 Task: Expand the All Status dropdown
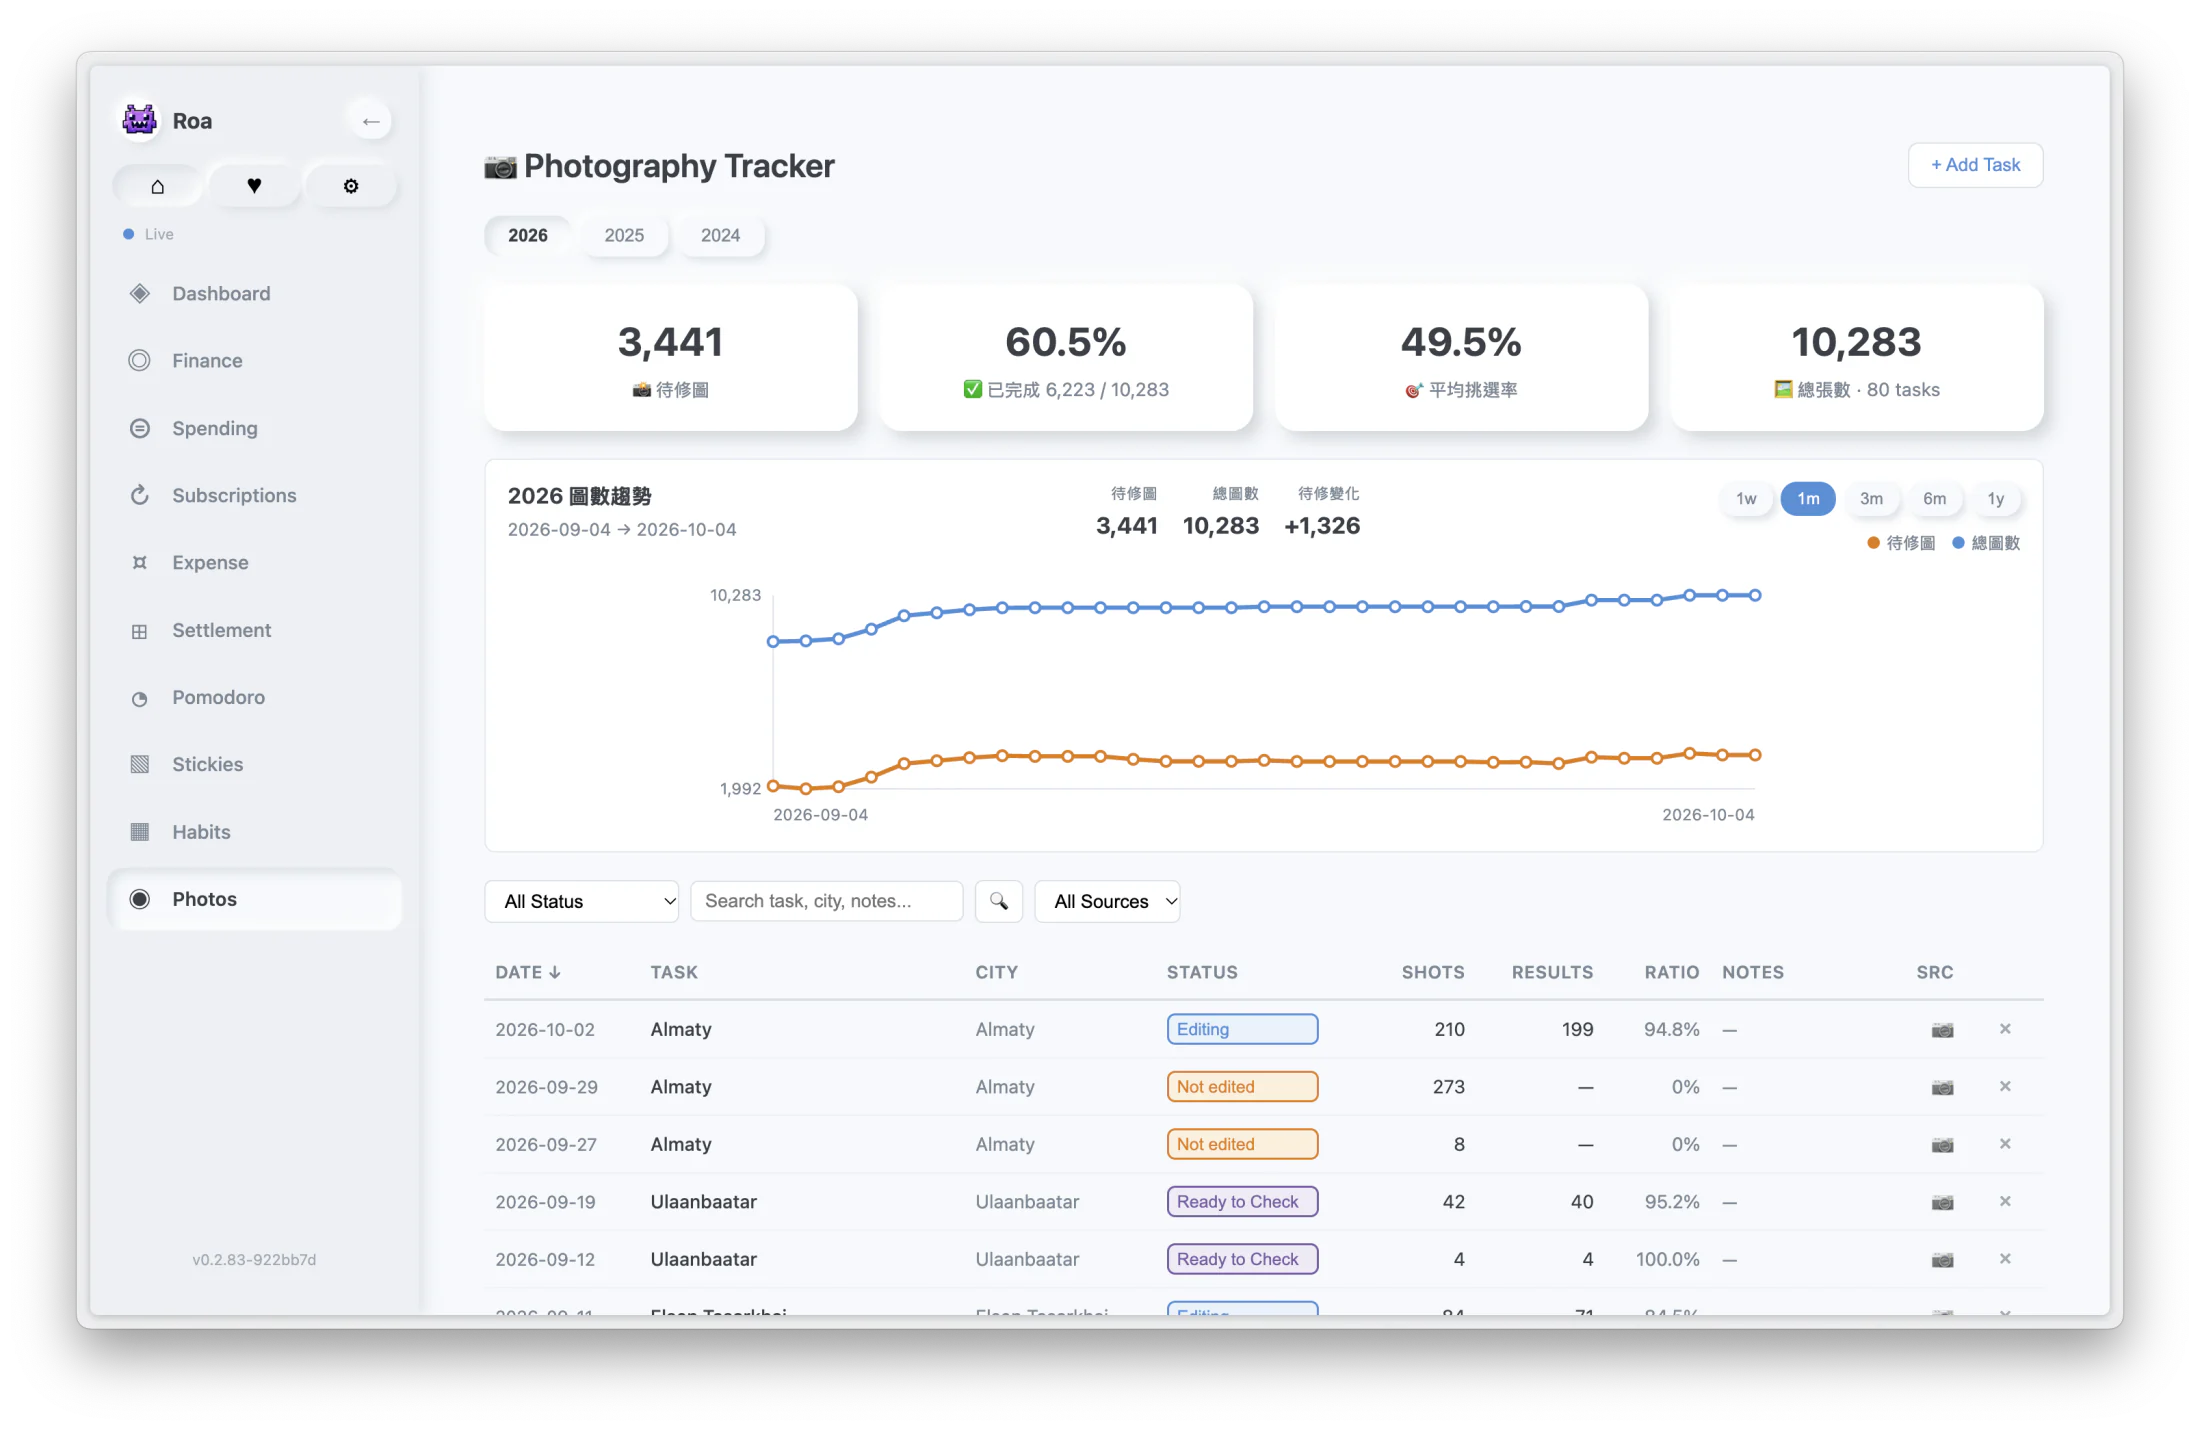[x=582, y=901]
